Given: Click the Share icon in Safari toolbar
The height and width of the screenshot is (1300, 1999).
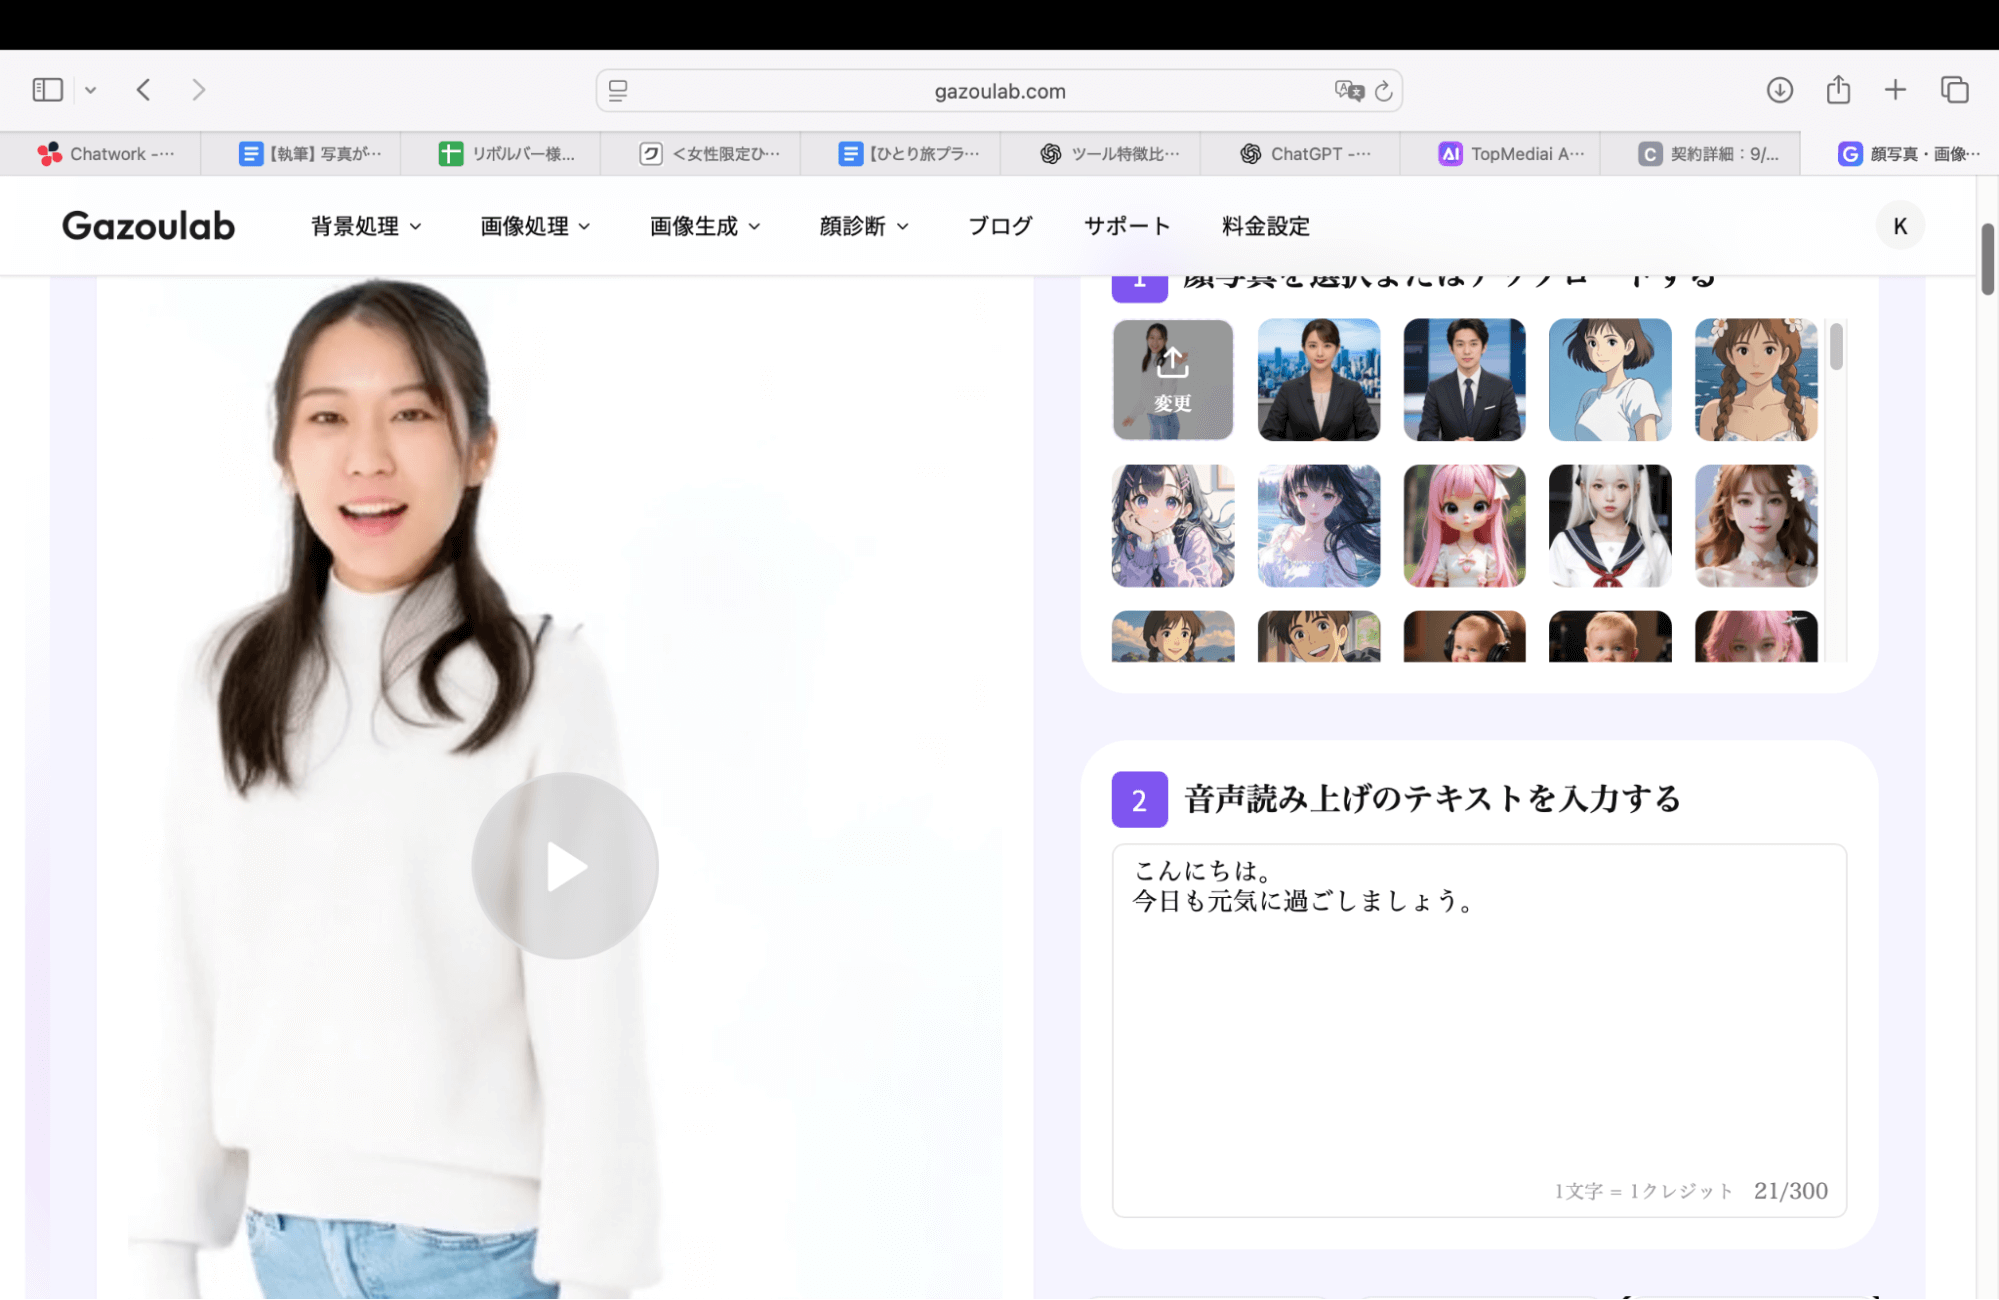Looking at the screenshot, I should tap(1837, 90).
